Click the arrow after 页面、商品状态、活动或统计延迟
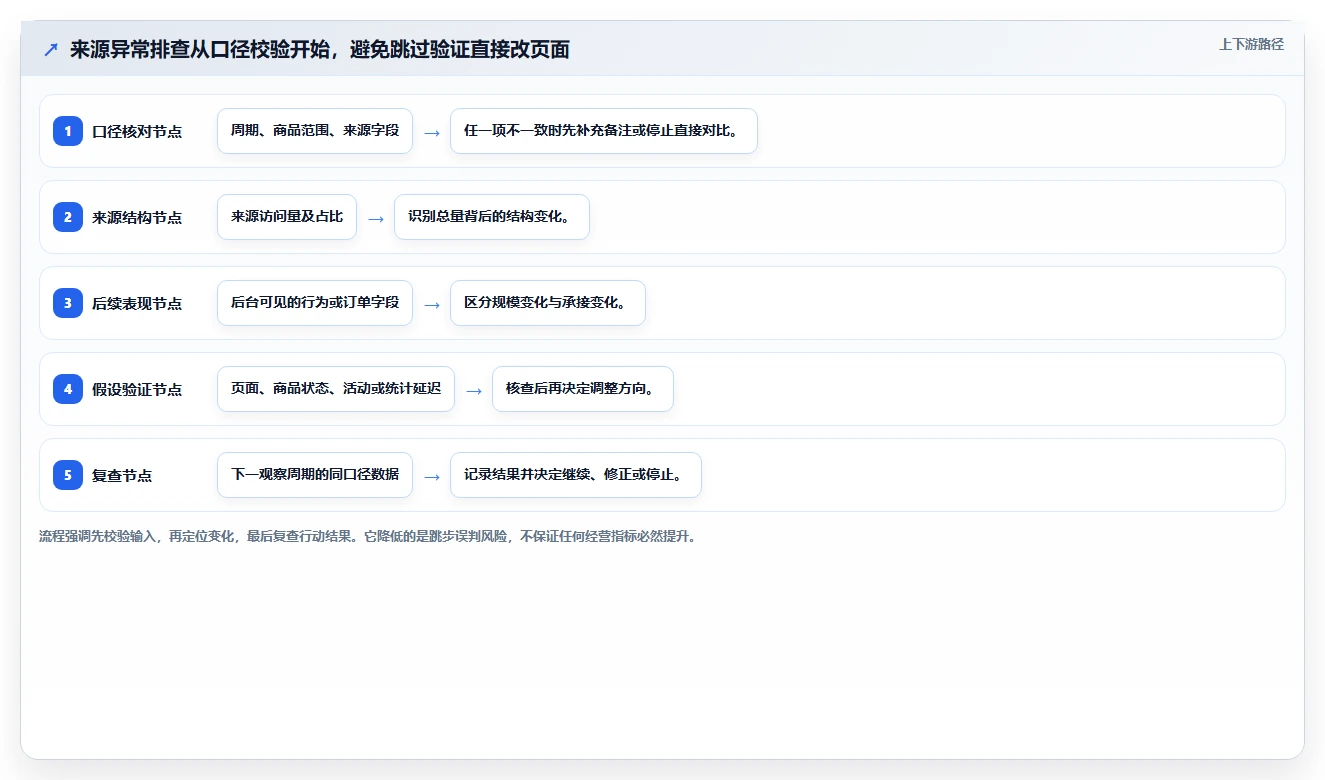Image resolution: width=1325 pixels, height=780 pixels. pyautogui.click(x=474, y=390)
